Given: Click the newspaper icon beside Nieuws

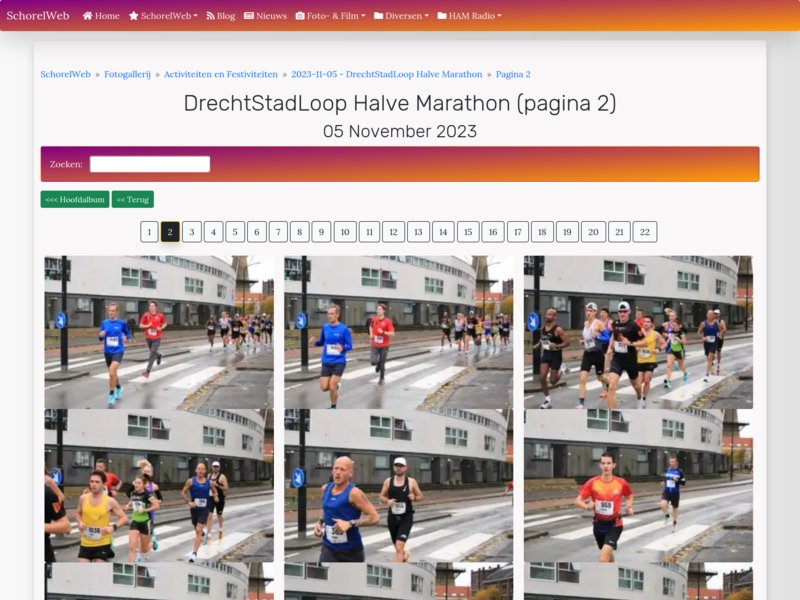Looking at the screenshot, I should click(249, 16).
